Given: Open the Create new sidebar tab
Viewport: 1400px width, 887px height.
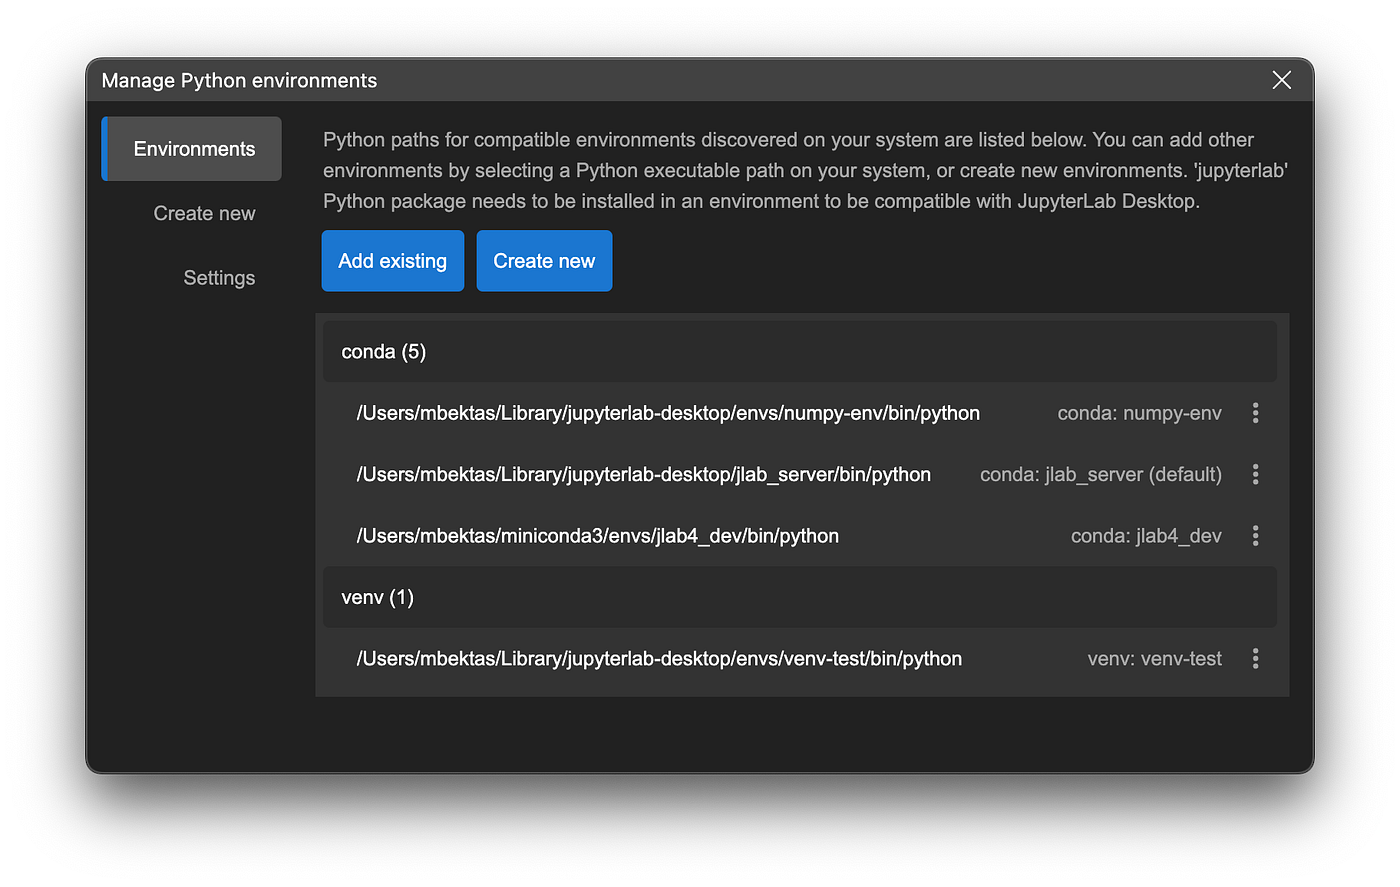Looking at the screenshot, I should point(204,214).
